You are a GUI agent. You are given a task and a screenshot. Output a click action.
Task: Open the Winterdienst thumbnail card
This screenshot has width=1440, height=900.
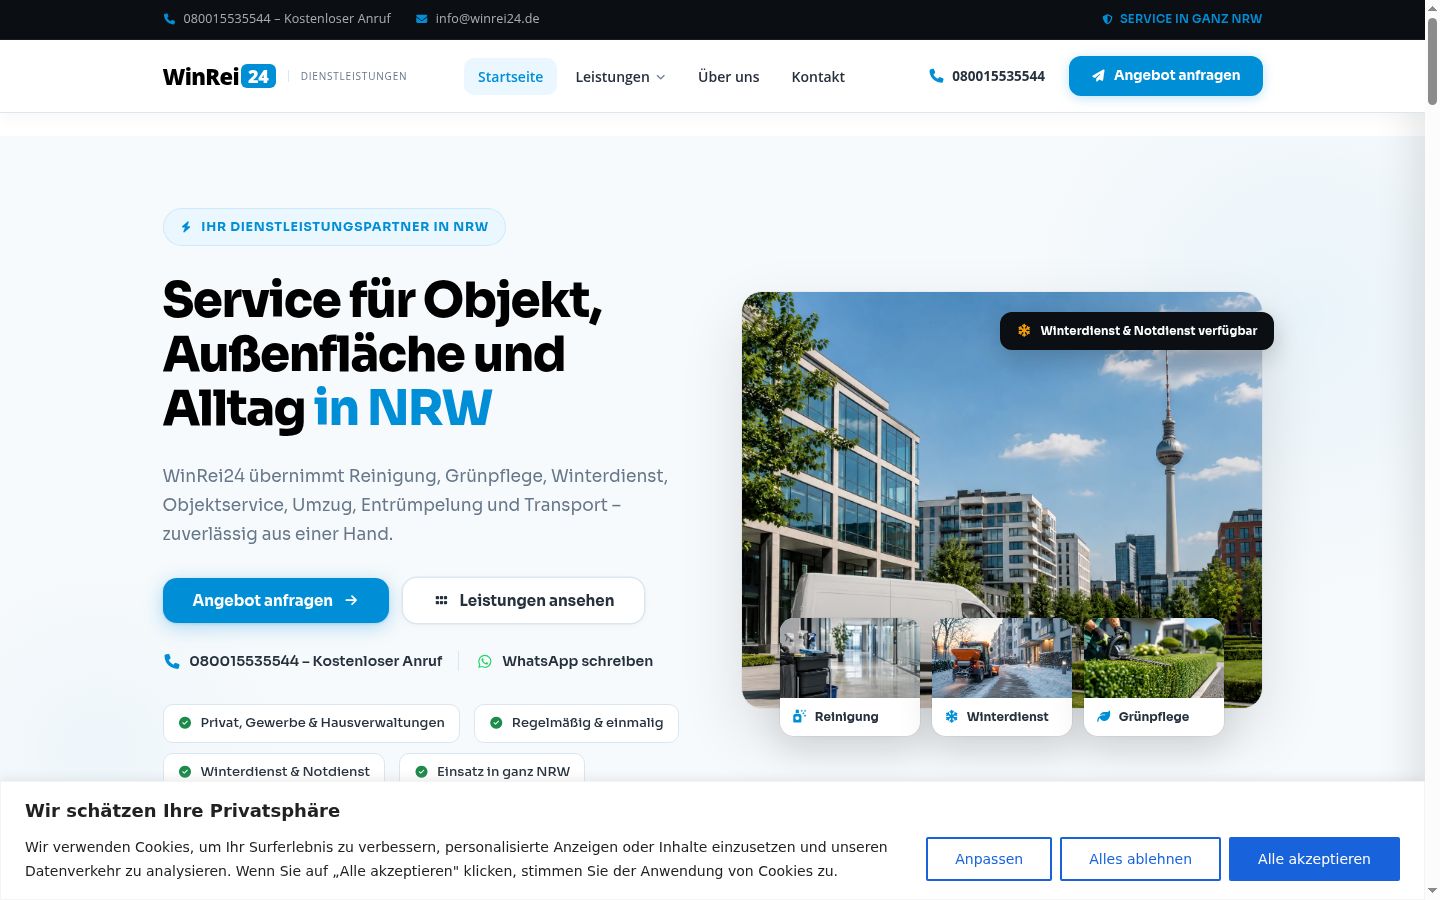(x=1002, y=677)
